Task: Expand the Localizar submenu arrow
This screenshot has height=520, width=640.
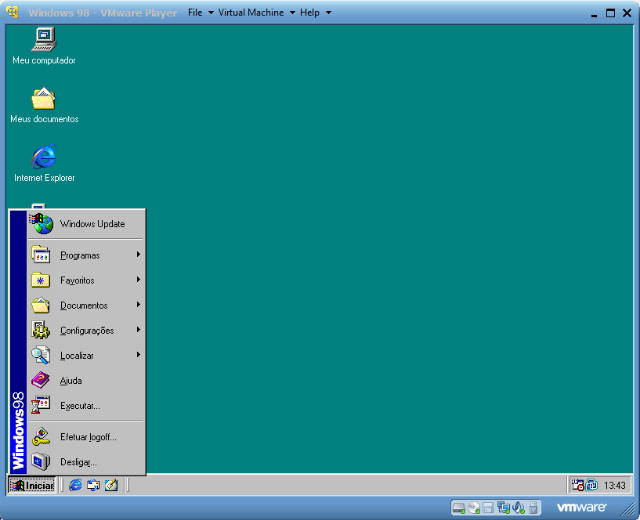Action: [x=138, y=355]
